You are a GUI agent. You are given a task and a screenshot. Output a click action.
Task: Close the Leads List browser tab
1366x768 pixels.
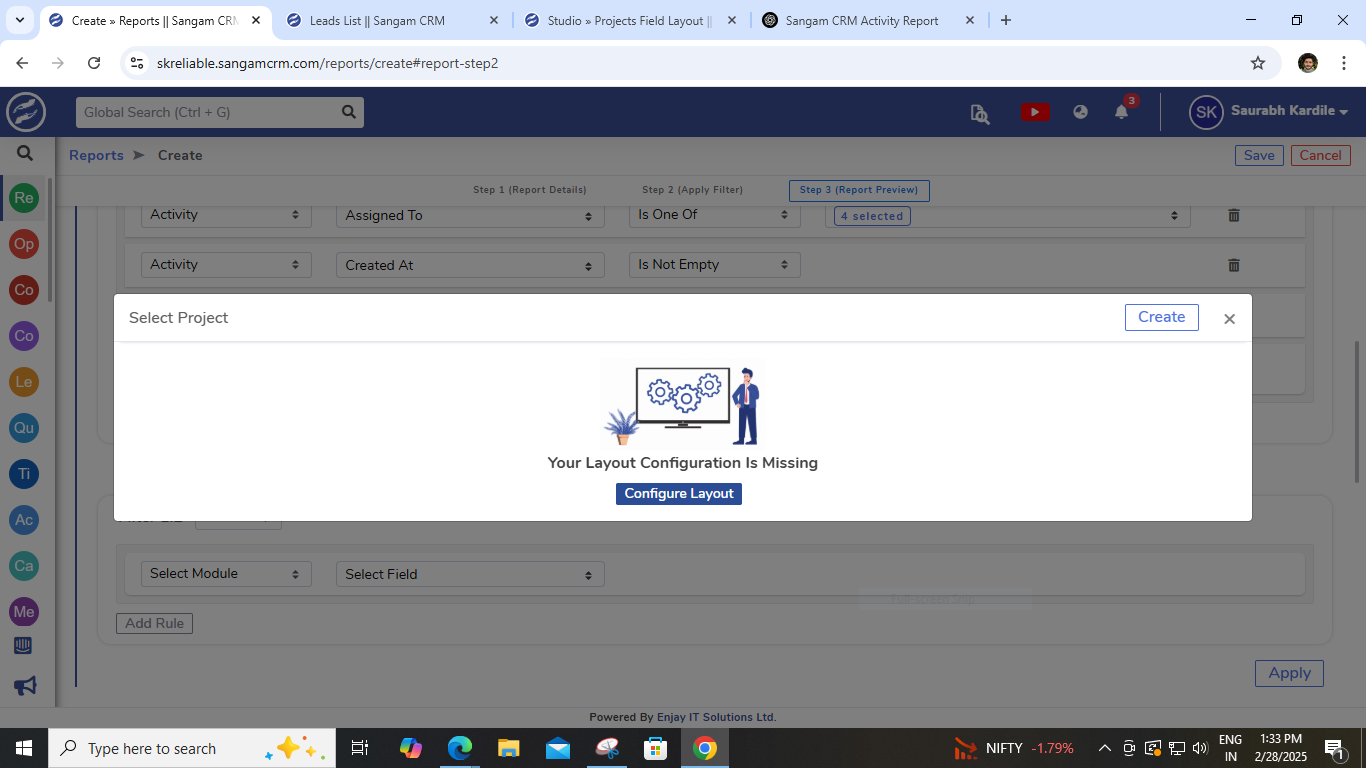tap(493, 20)
